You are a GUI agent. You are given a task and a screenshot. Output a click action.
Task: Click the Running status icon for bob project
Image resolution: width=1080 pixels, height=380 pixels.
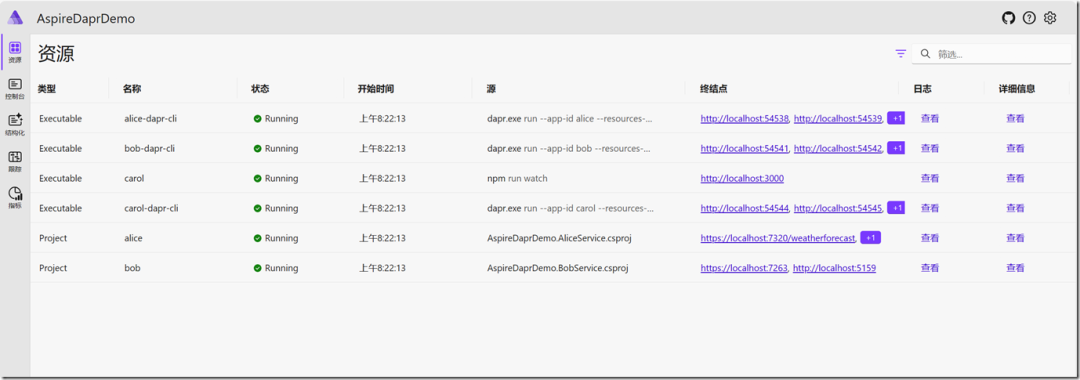(258, 268)
